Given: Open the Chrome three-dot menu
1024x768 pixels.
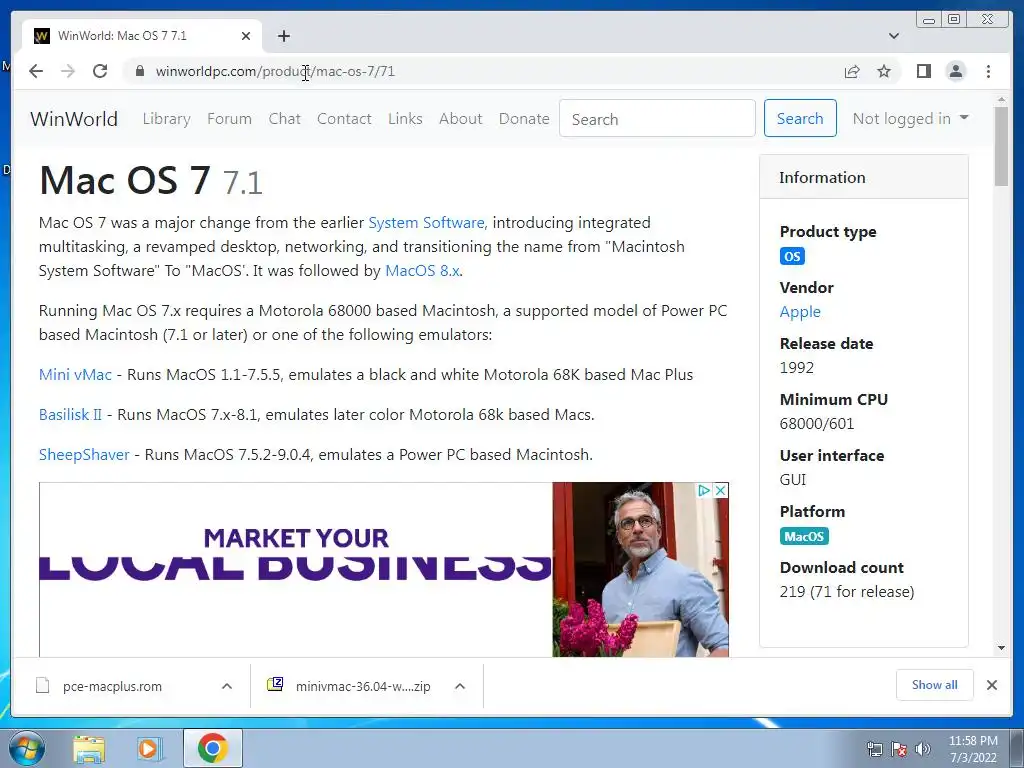Looking at the screenshot, I should [x=988, y=71].
